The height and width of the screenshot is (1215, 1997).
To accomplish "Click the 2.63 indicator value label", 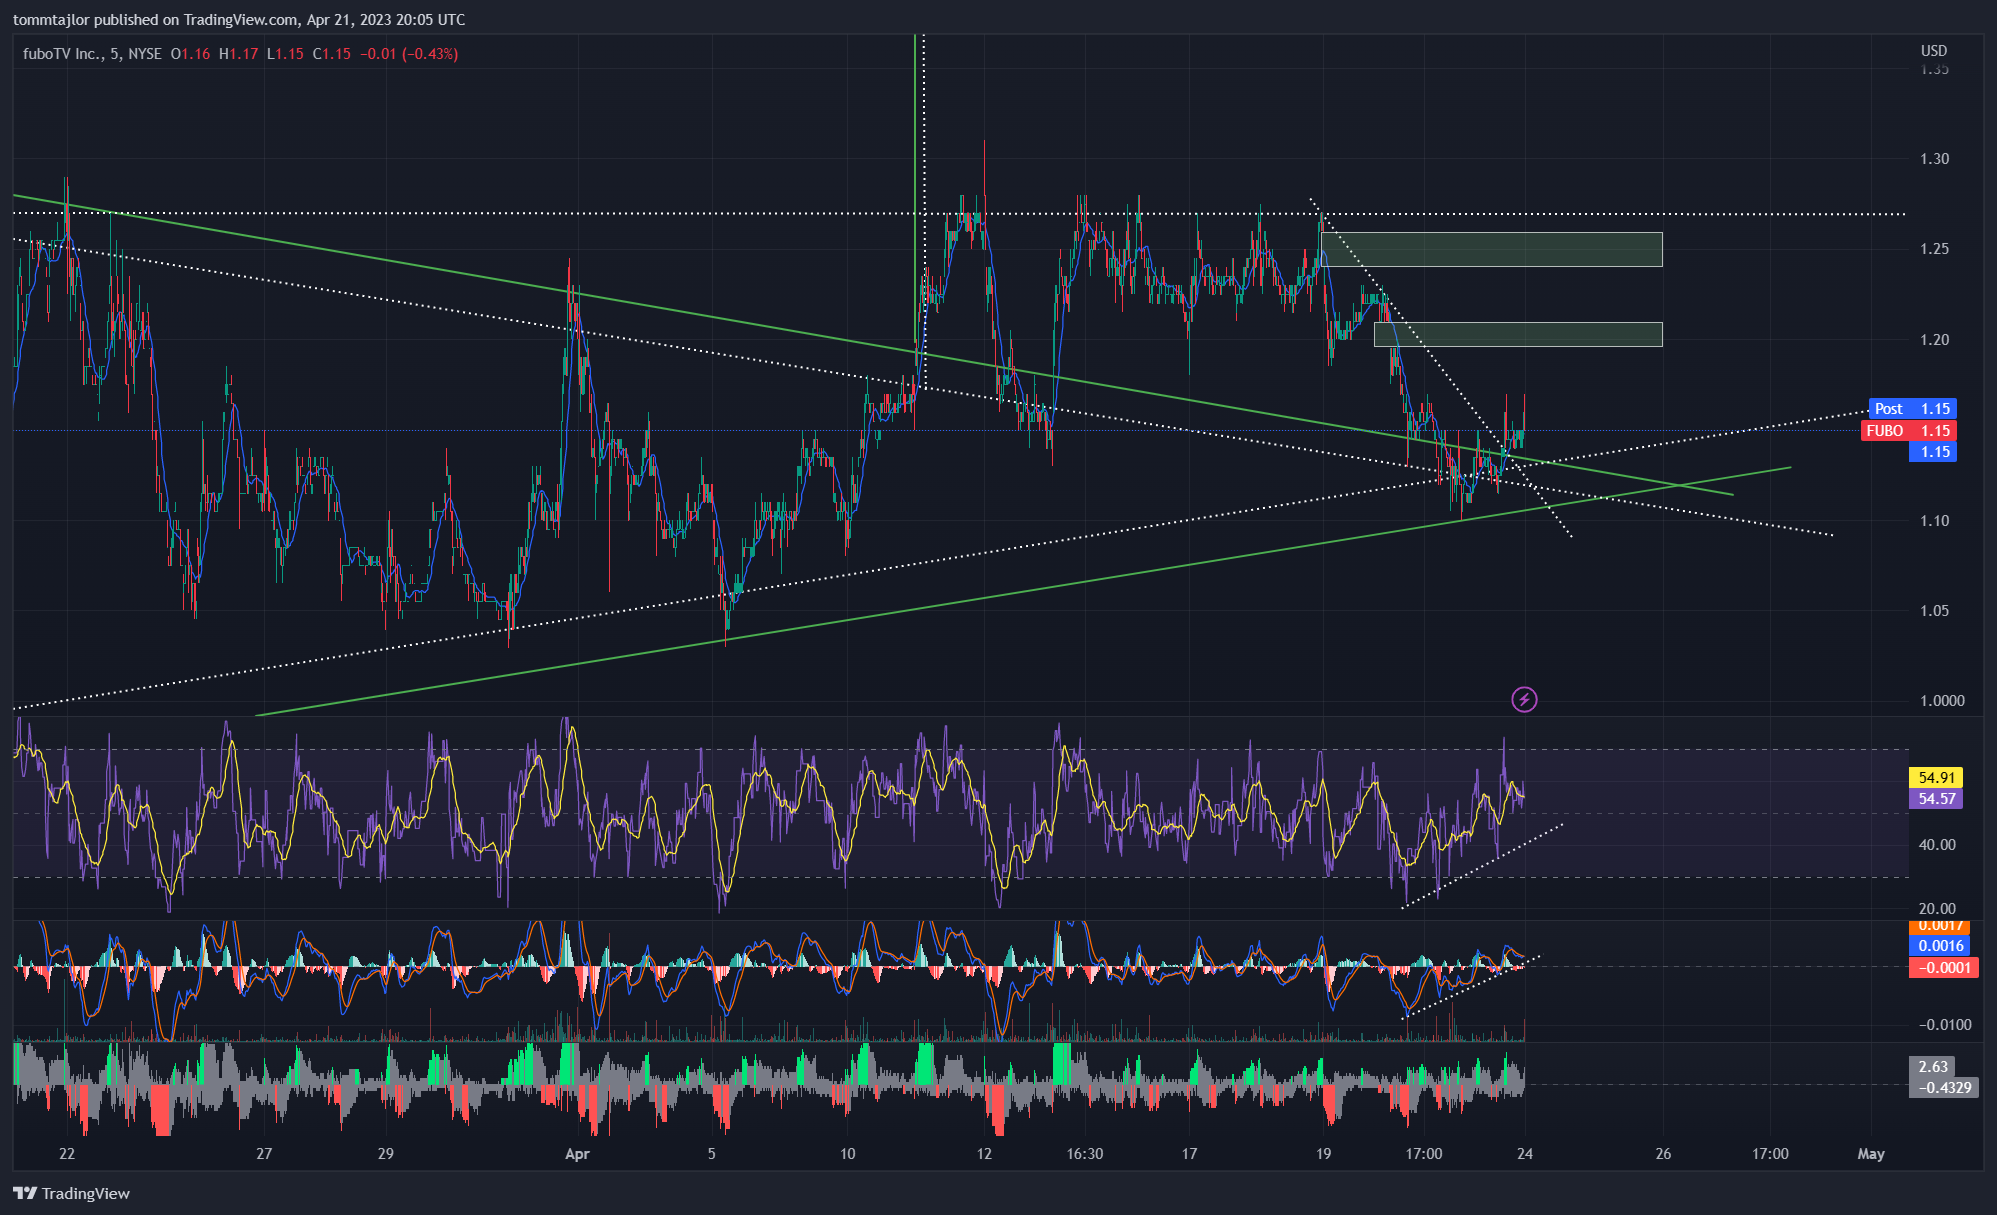I will [1933, 1067].
